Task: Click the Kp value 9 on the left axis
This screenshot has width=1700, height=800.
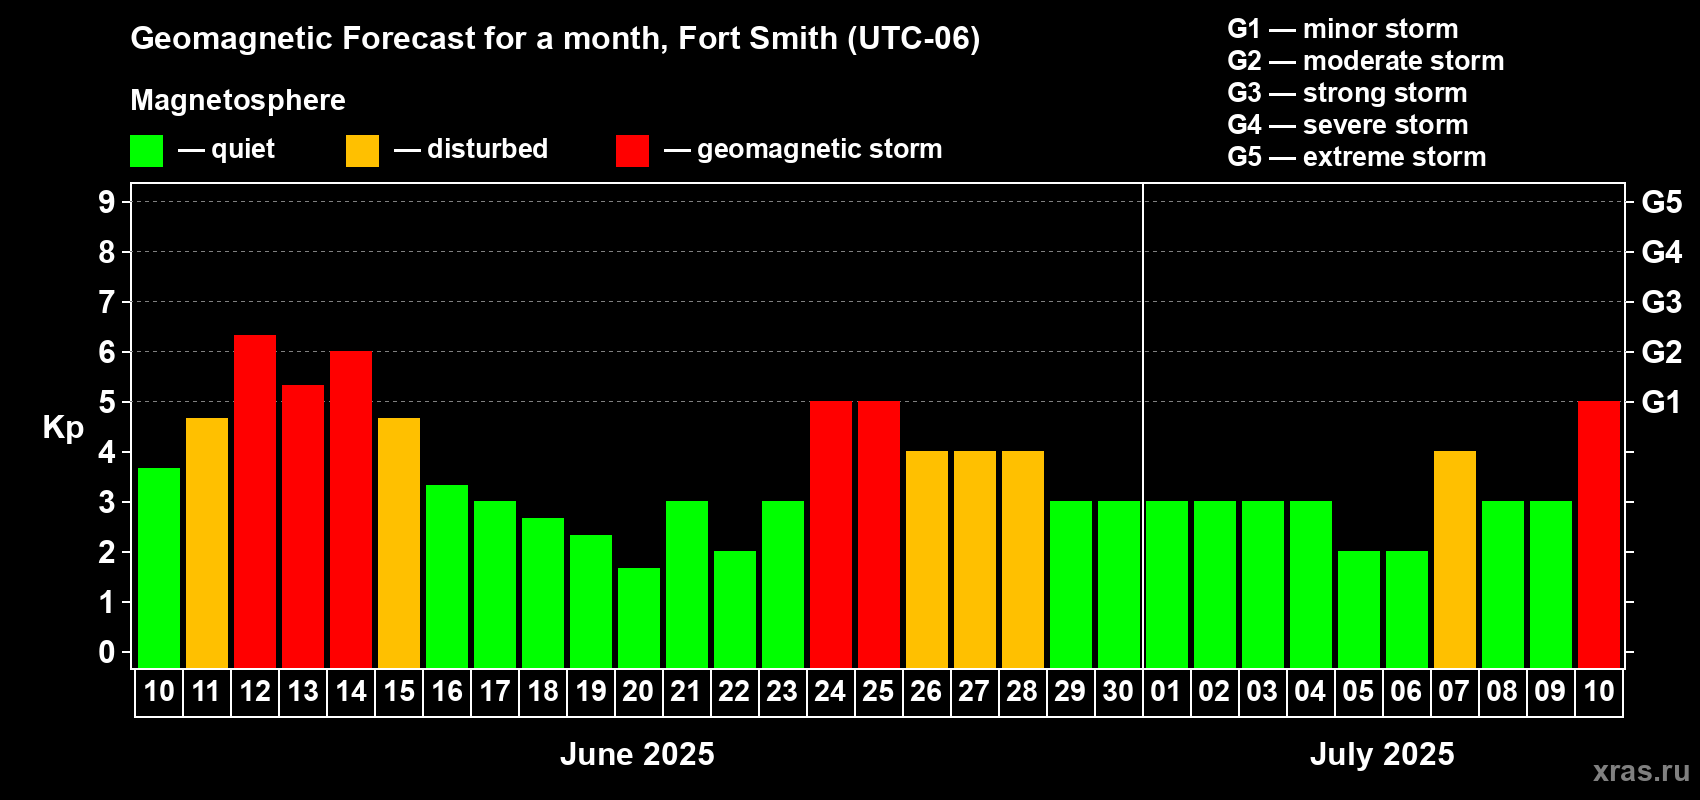Action: click(107, 202)
